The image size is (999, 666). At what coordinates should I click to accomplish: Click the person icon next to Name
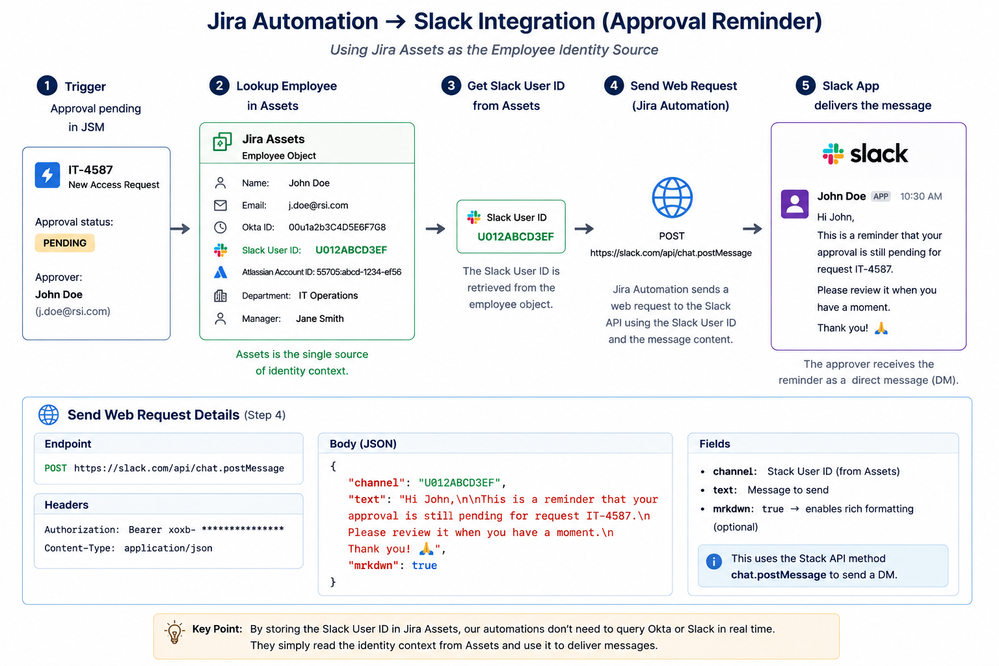tap(220, 183)
